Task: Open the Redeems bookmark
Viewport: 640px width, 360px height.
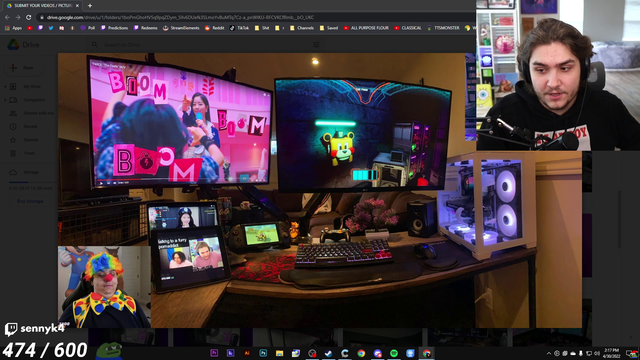Action: pyautogui.click(x=146, y=28)
